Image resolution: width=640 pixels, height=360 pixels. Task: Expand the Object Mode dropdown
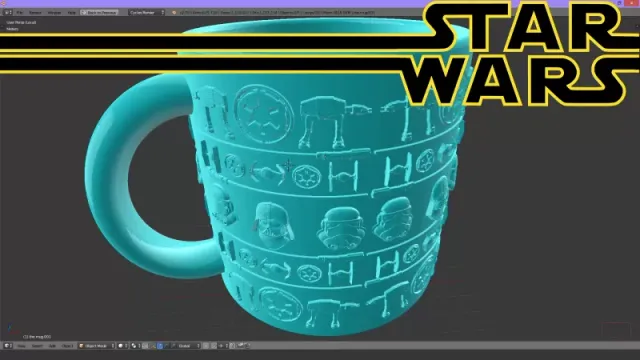coord(97,346)
